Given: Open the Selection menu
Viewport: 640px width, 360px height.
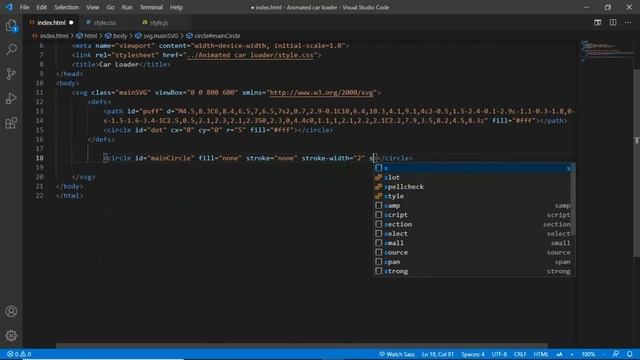Looking at the screenshot, I should click(x=67, y=7).
